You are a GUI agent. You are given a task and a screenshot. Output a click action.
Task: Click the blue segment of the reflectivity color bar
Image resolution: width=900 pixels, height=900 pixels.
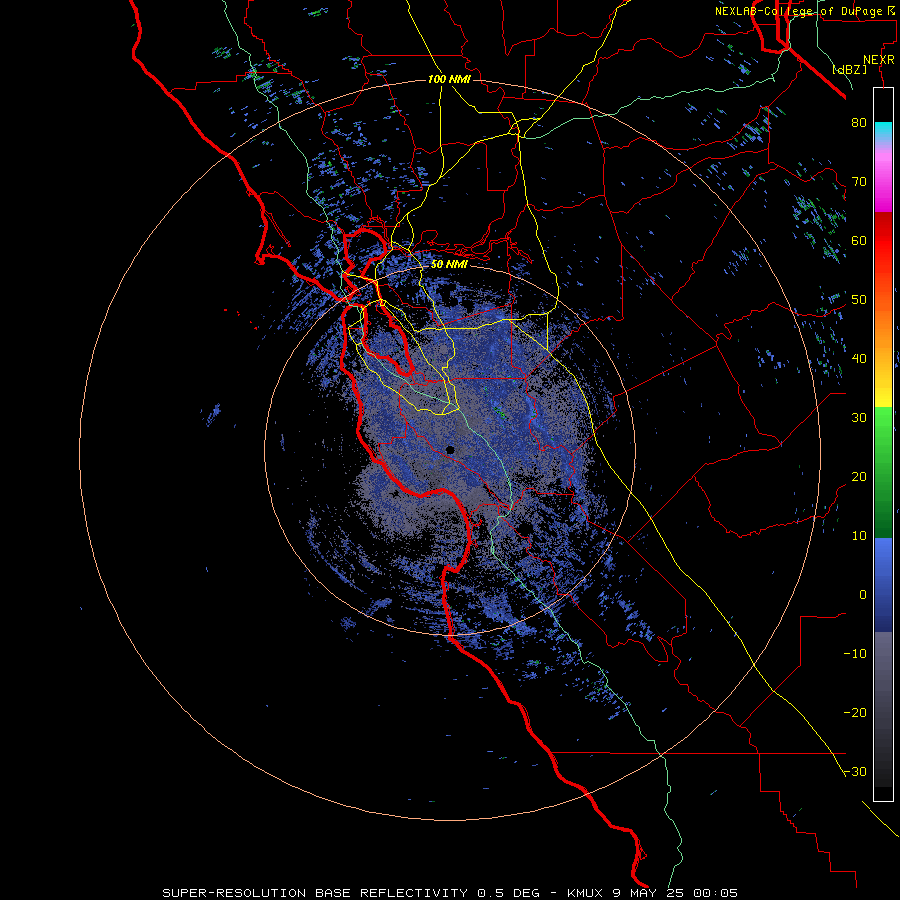point(883,585)
